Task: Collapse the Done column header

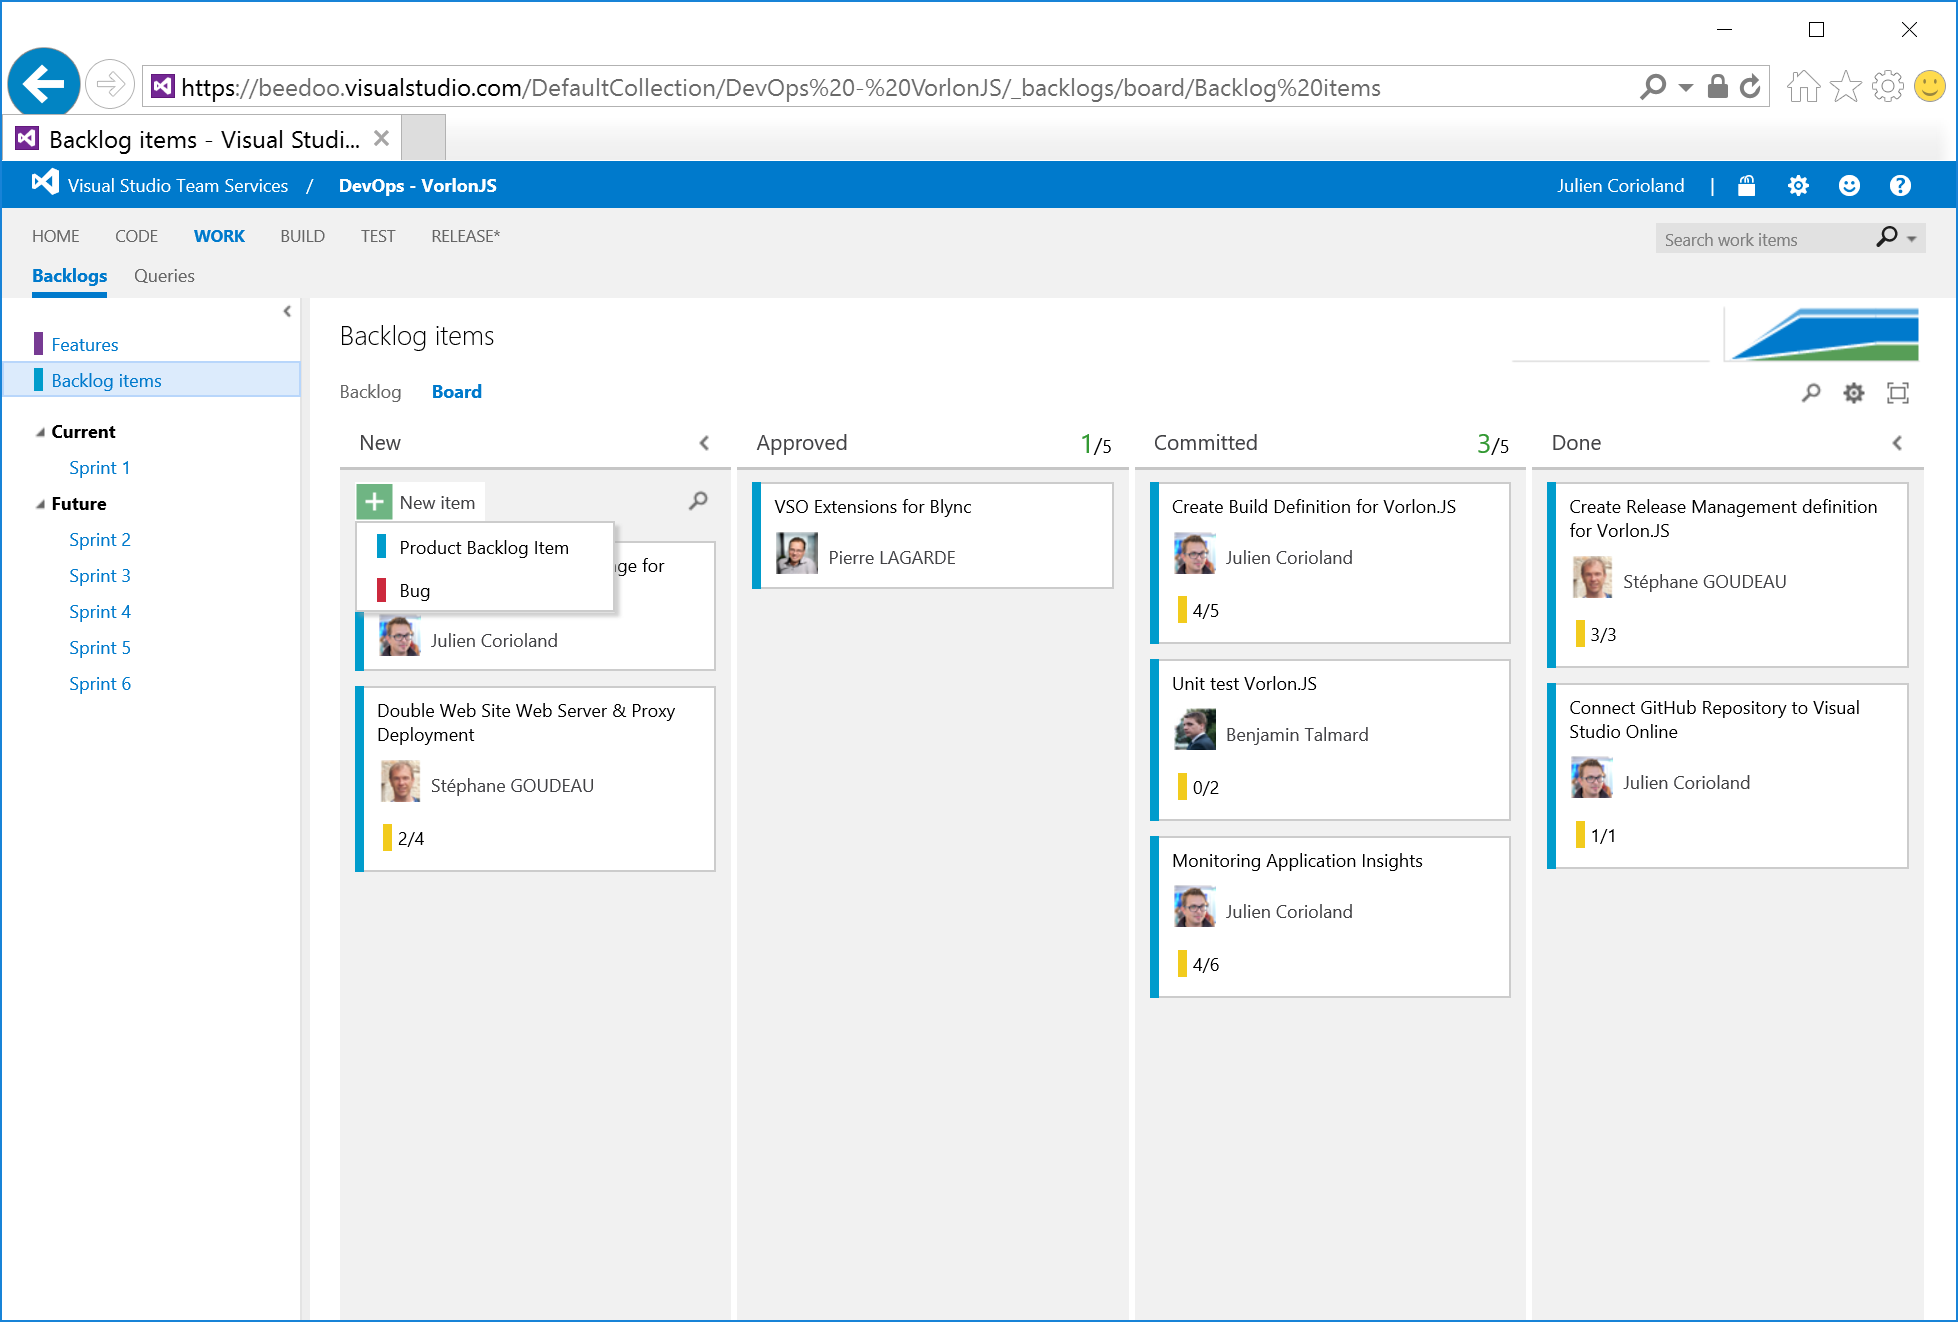Action: (x=1898, y=443)
